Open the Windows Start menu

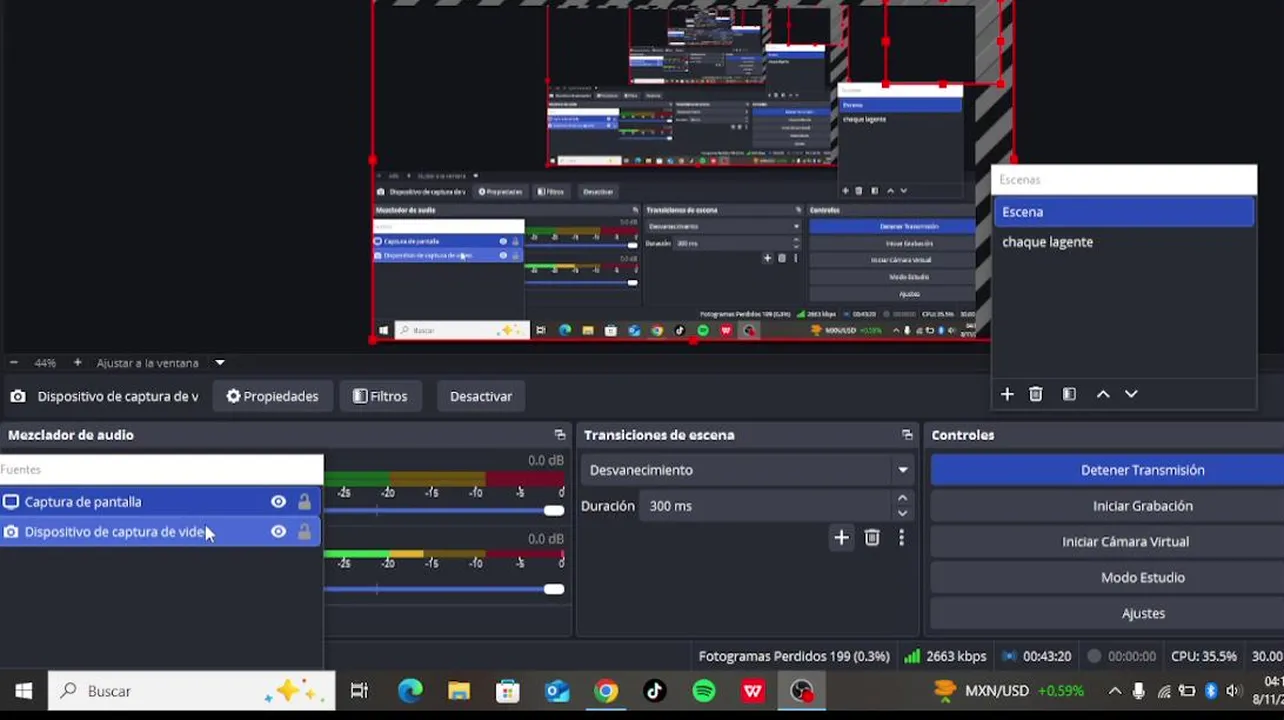click(x=23, y=691)
